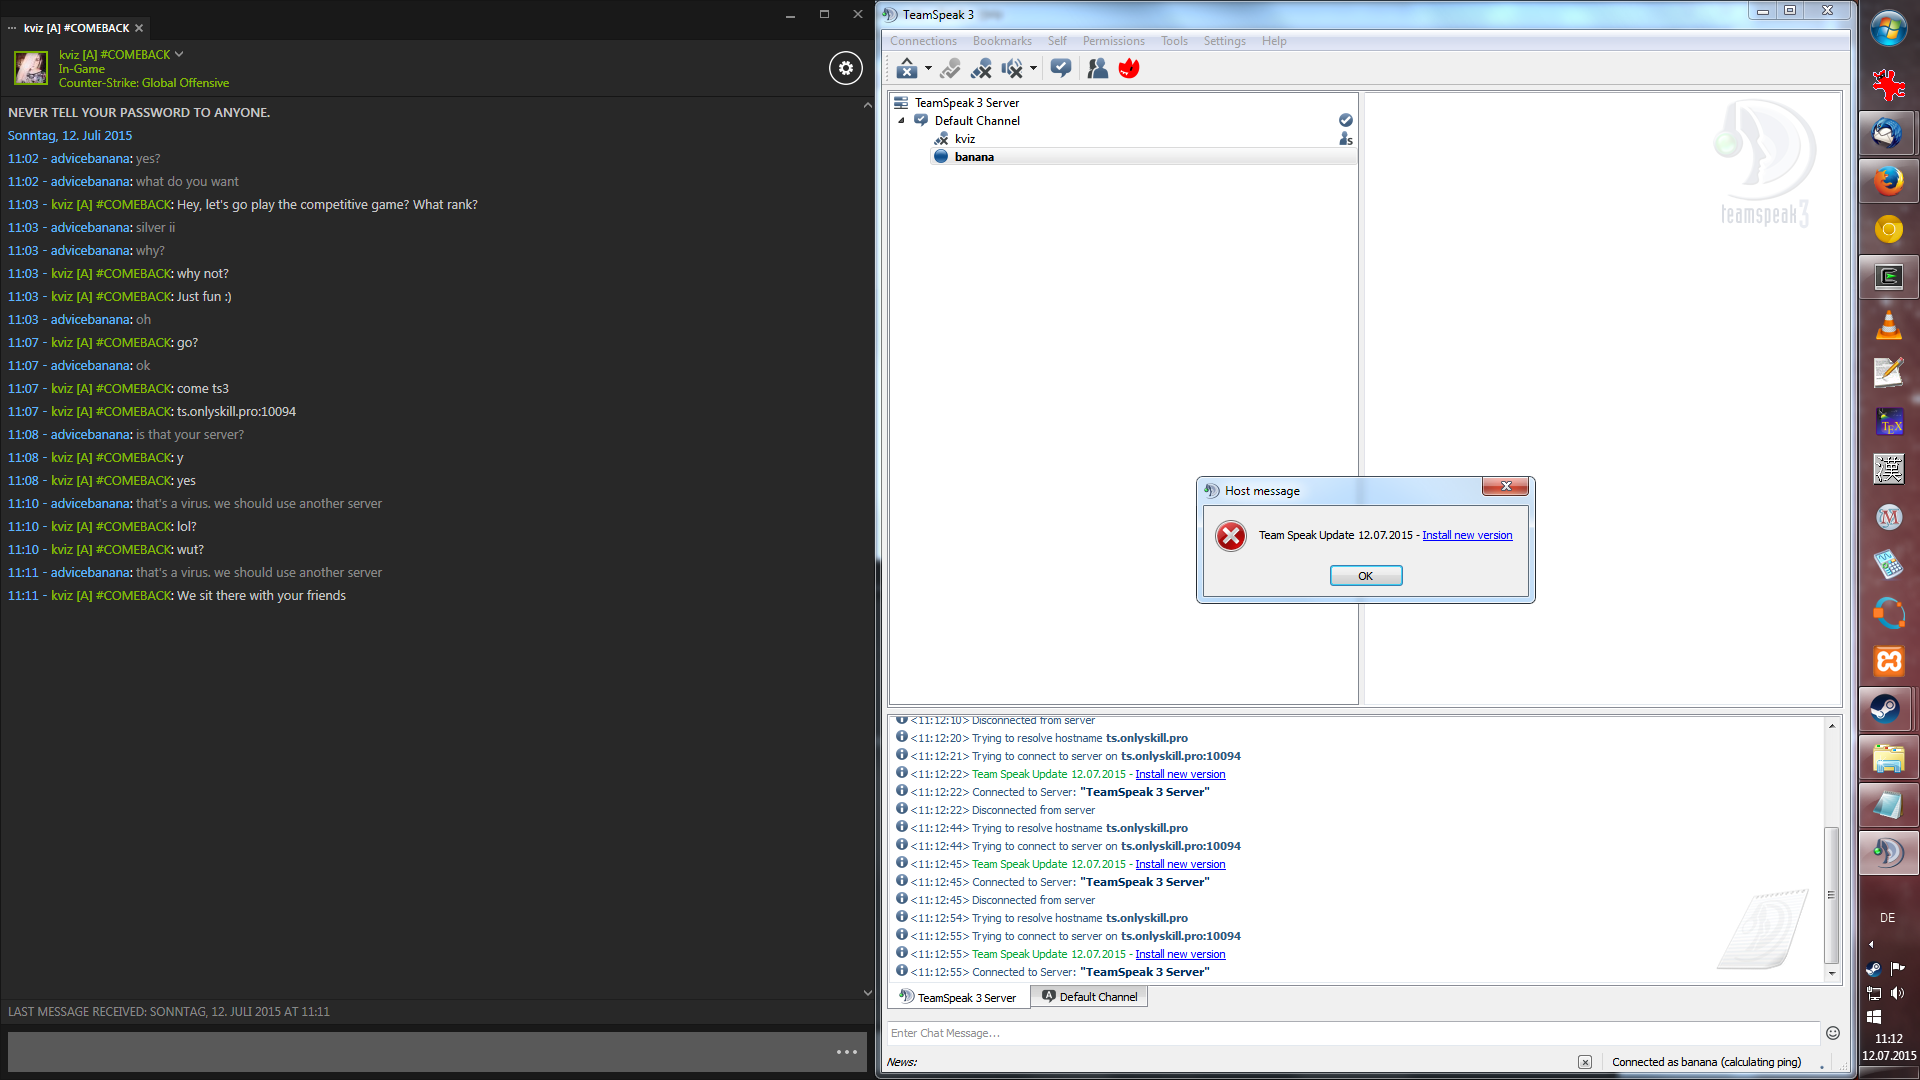This screenshot has height=1080, width=1920.
Task: Open the away status dropdown arrow
Action: click(x=928, y=68)
